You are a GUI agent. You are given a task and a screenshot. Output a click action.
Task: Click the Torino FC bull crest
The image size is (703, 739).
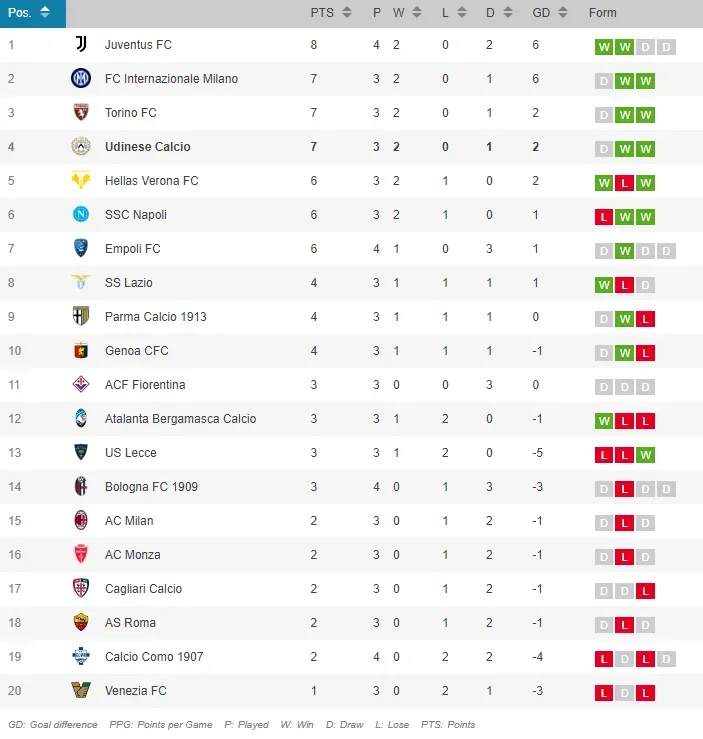(81, 113)
